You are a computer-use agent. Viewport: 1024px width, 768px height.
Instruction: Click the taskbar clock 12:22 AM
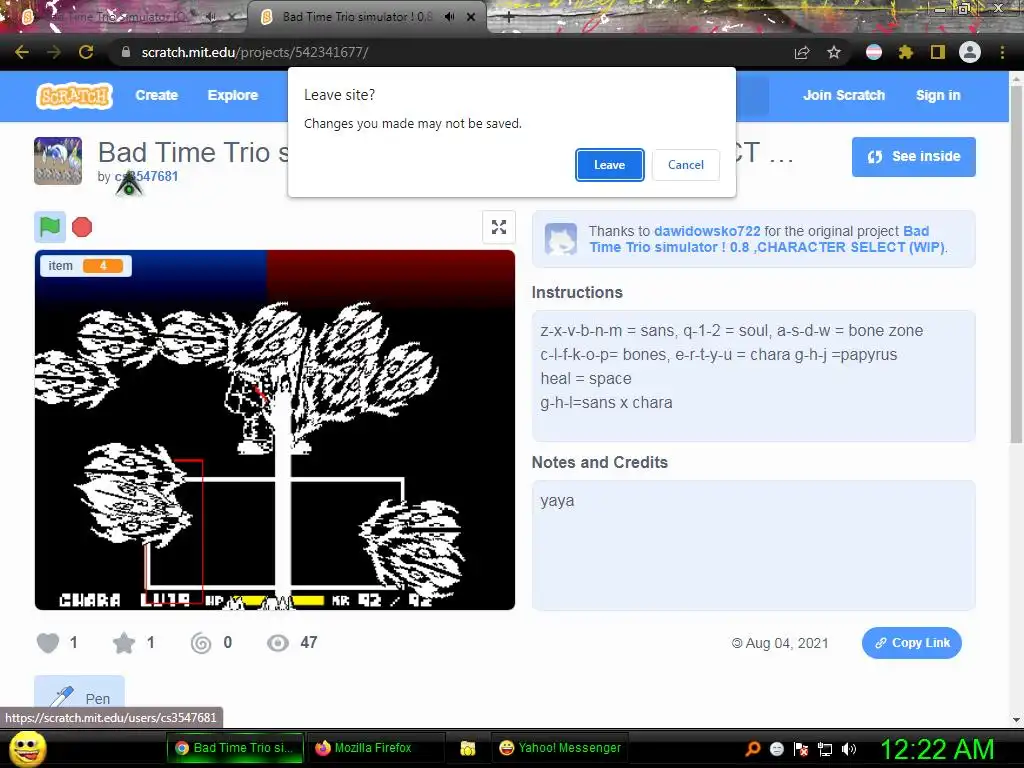(938, 748)
